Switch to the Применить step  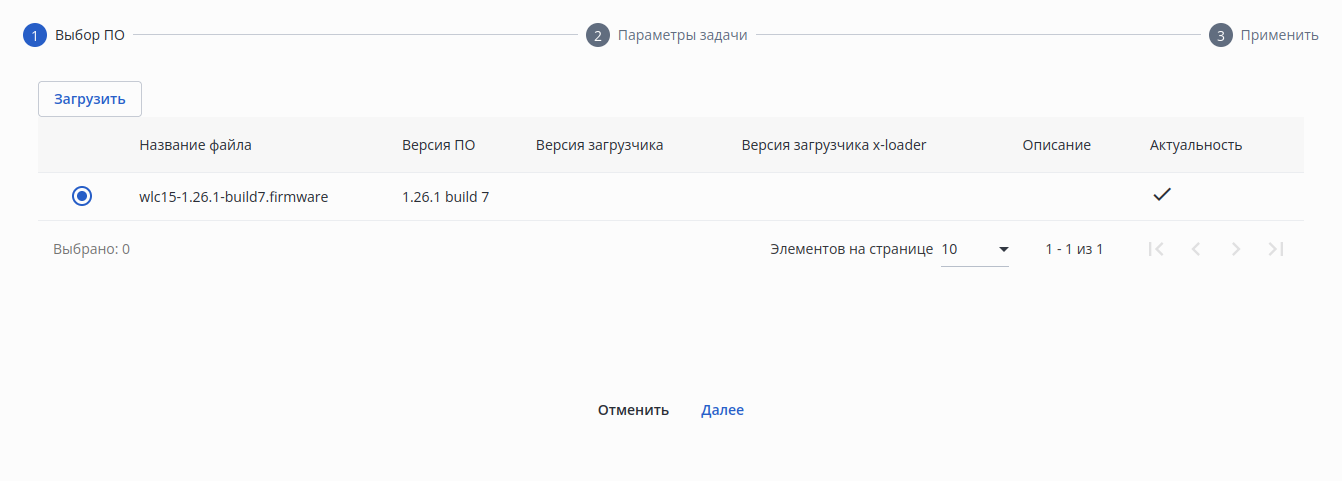[1279, 36]
